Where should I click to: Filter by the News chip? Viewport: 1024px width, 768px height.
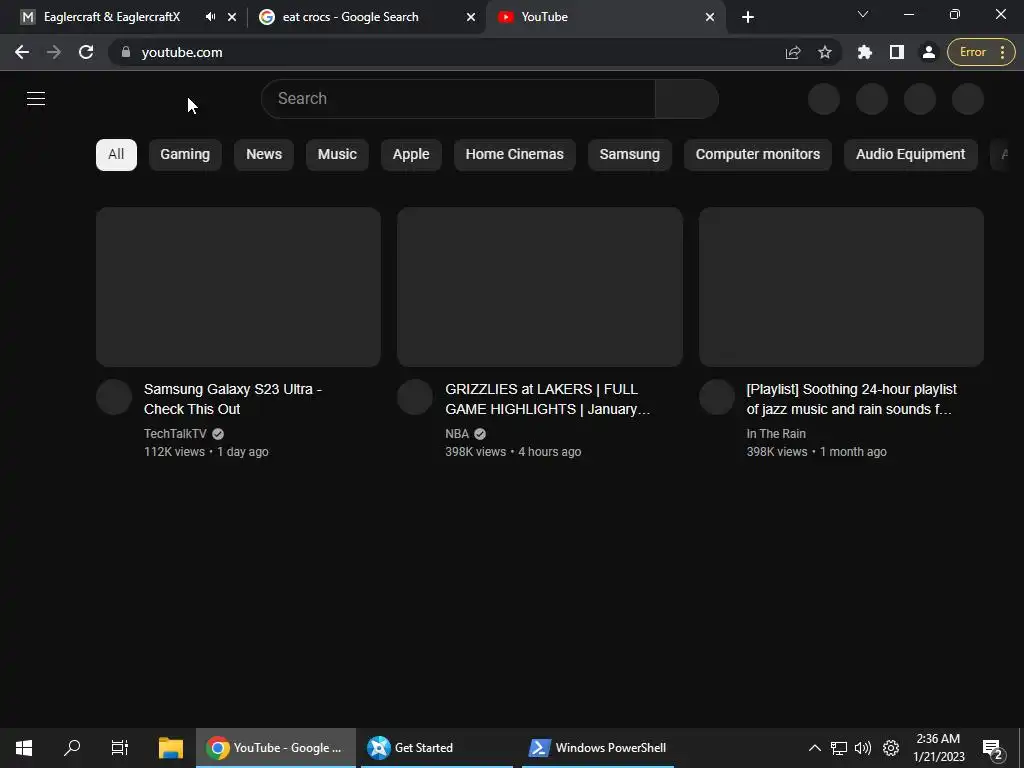click(264, 155)
